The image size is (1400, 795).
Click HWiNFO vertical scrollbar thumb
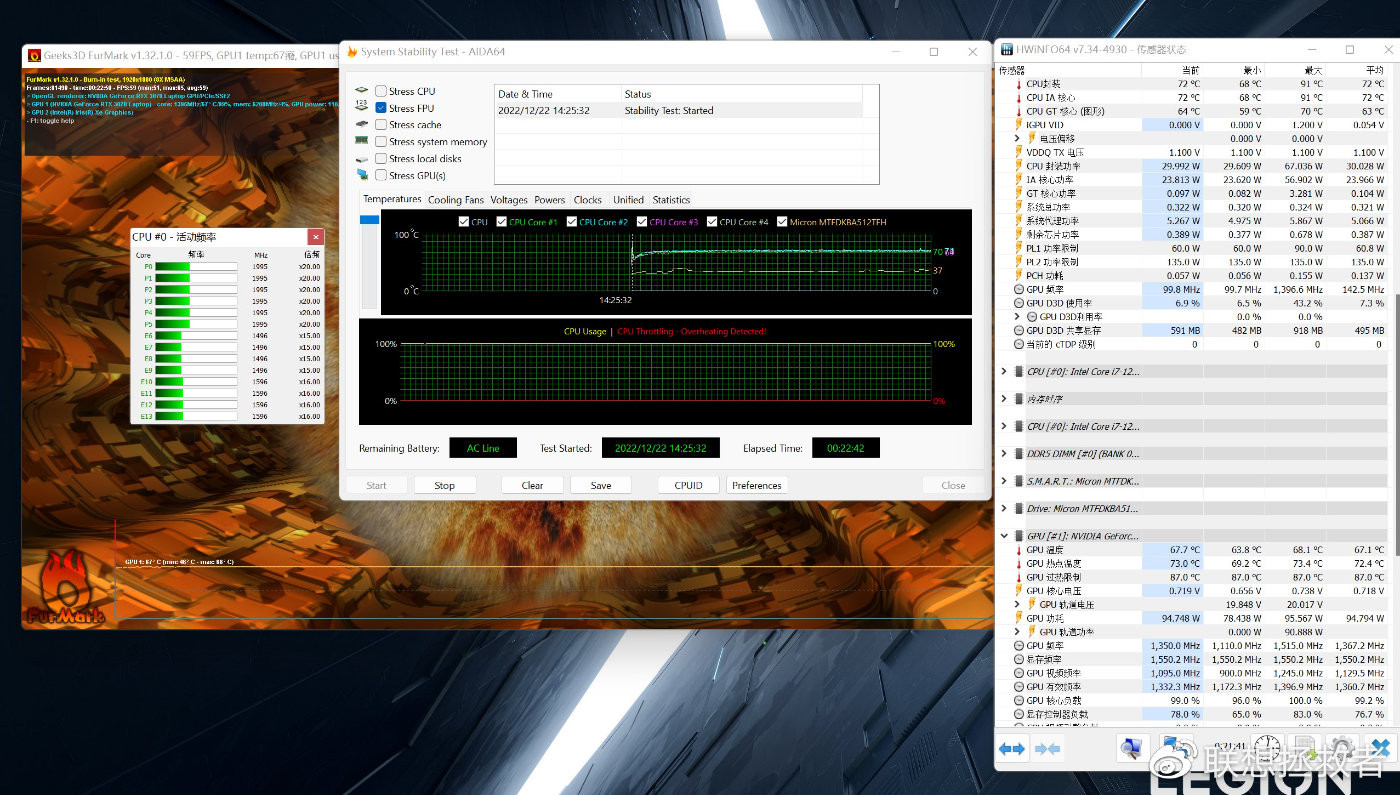[1396, 425]
